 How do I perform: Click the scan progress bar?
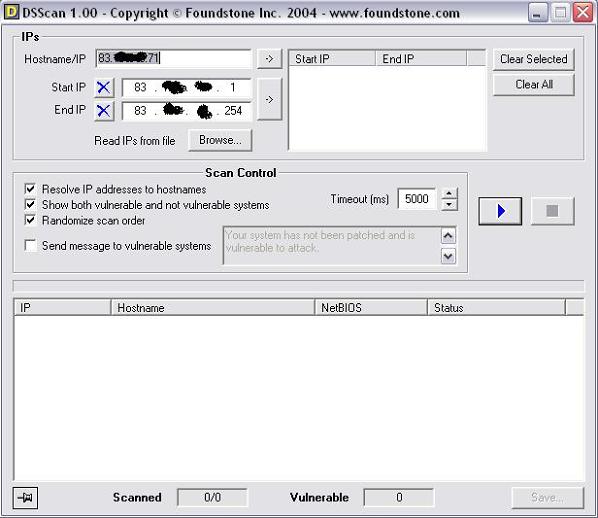(298, 286)
